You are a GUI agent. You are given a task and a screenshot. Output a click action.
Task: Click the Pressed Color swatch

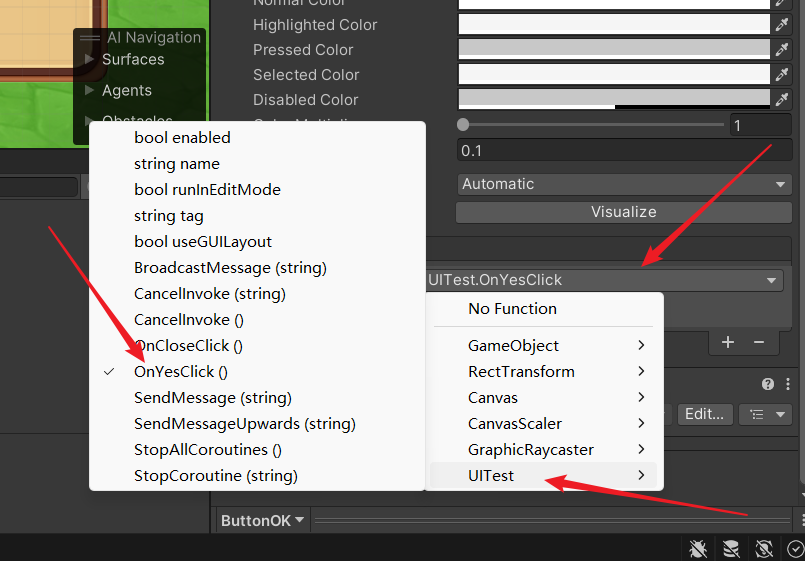coord(613,49)
